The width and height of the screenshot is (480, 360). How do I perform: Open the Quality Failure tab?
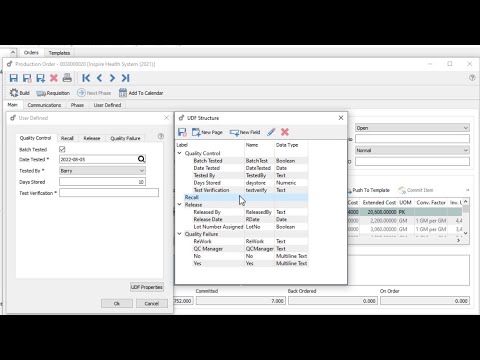[x=125, y=138]
